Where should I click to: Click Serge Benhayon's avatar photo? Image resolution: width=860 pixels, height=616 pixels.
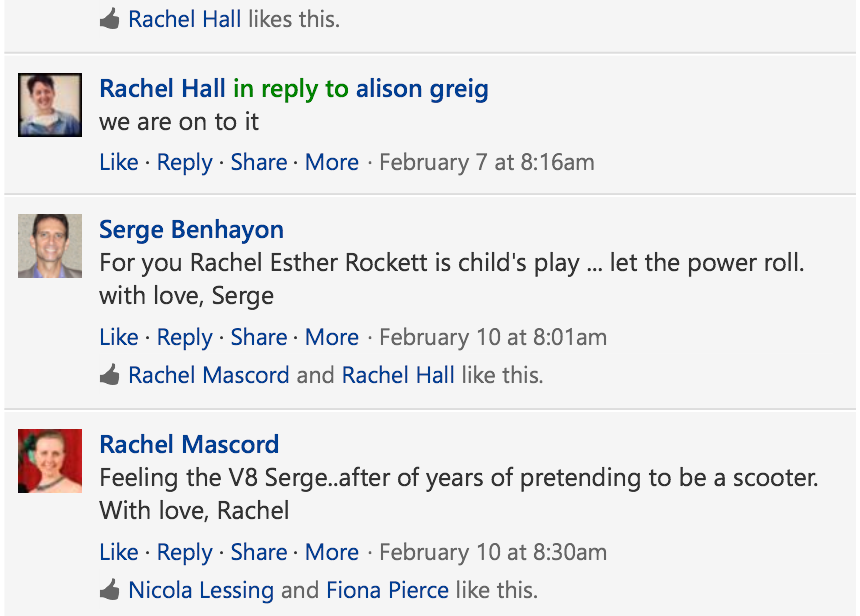[50, 245]
